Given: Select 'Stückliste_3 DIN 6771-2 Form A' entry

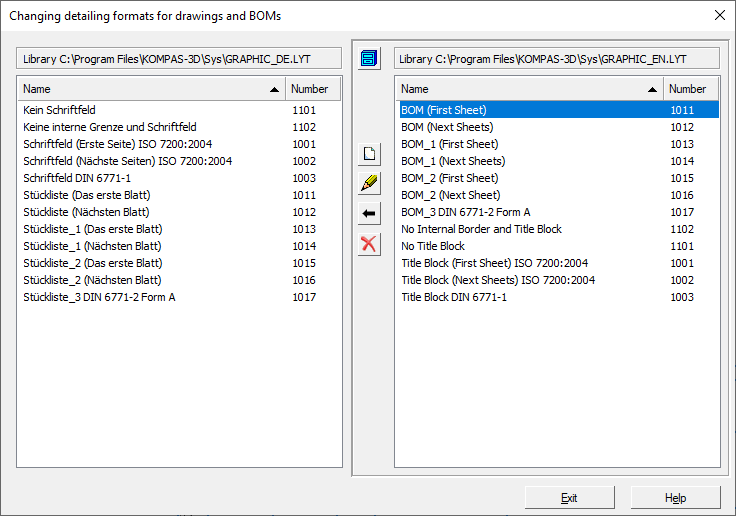Looking at the screenshot, I should point(99,297).
